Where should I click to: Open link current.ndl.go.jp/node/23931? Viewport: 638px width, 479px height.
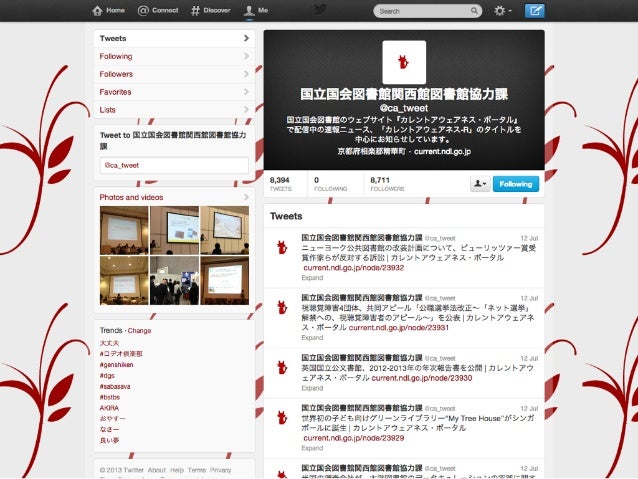(399, 328)
